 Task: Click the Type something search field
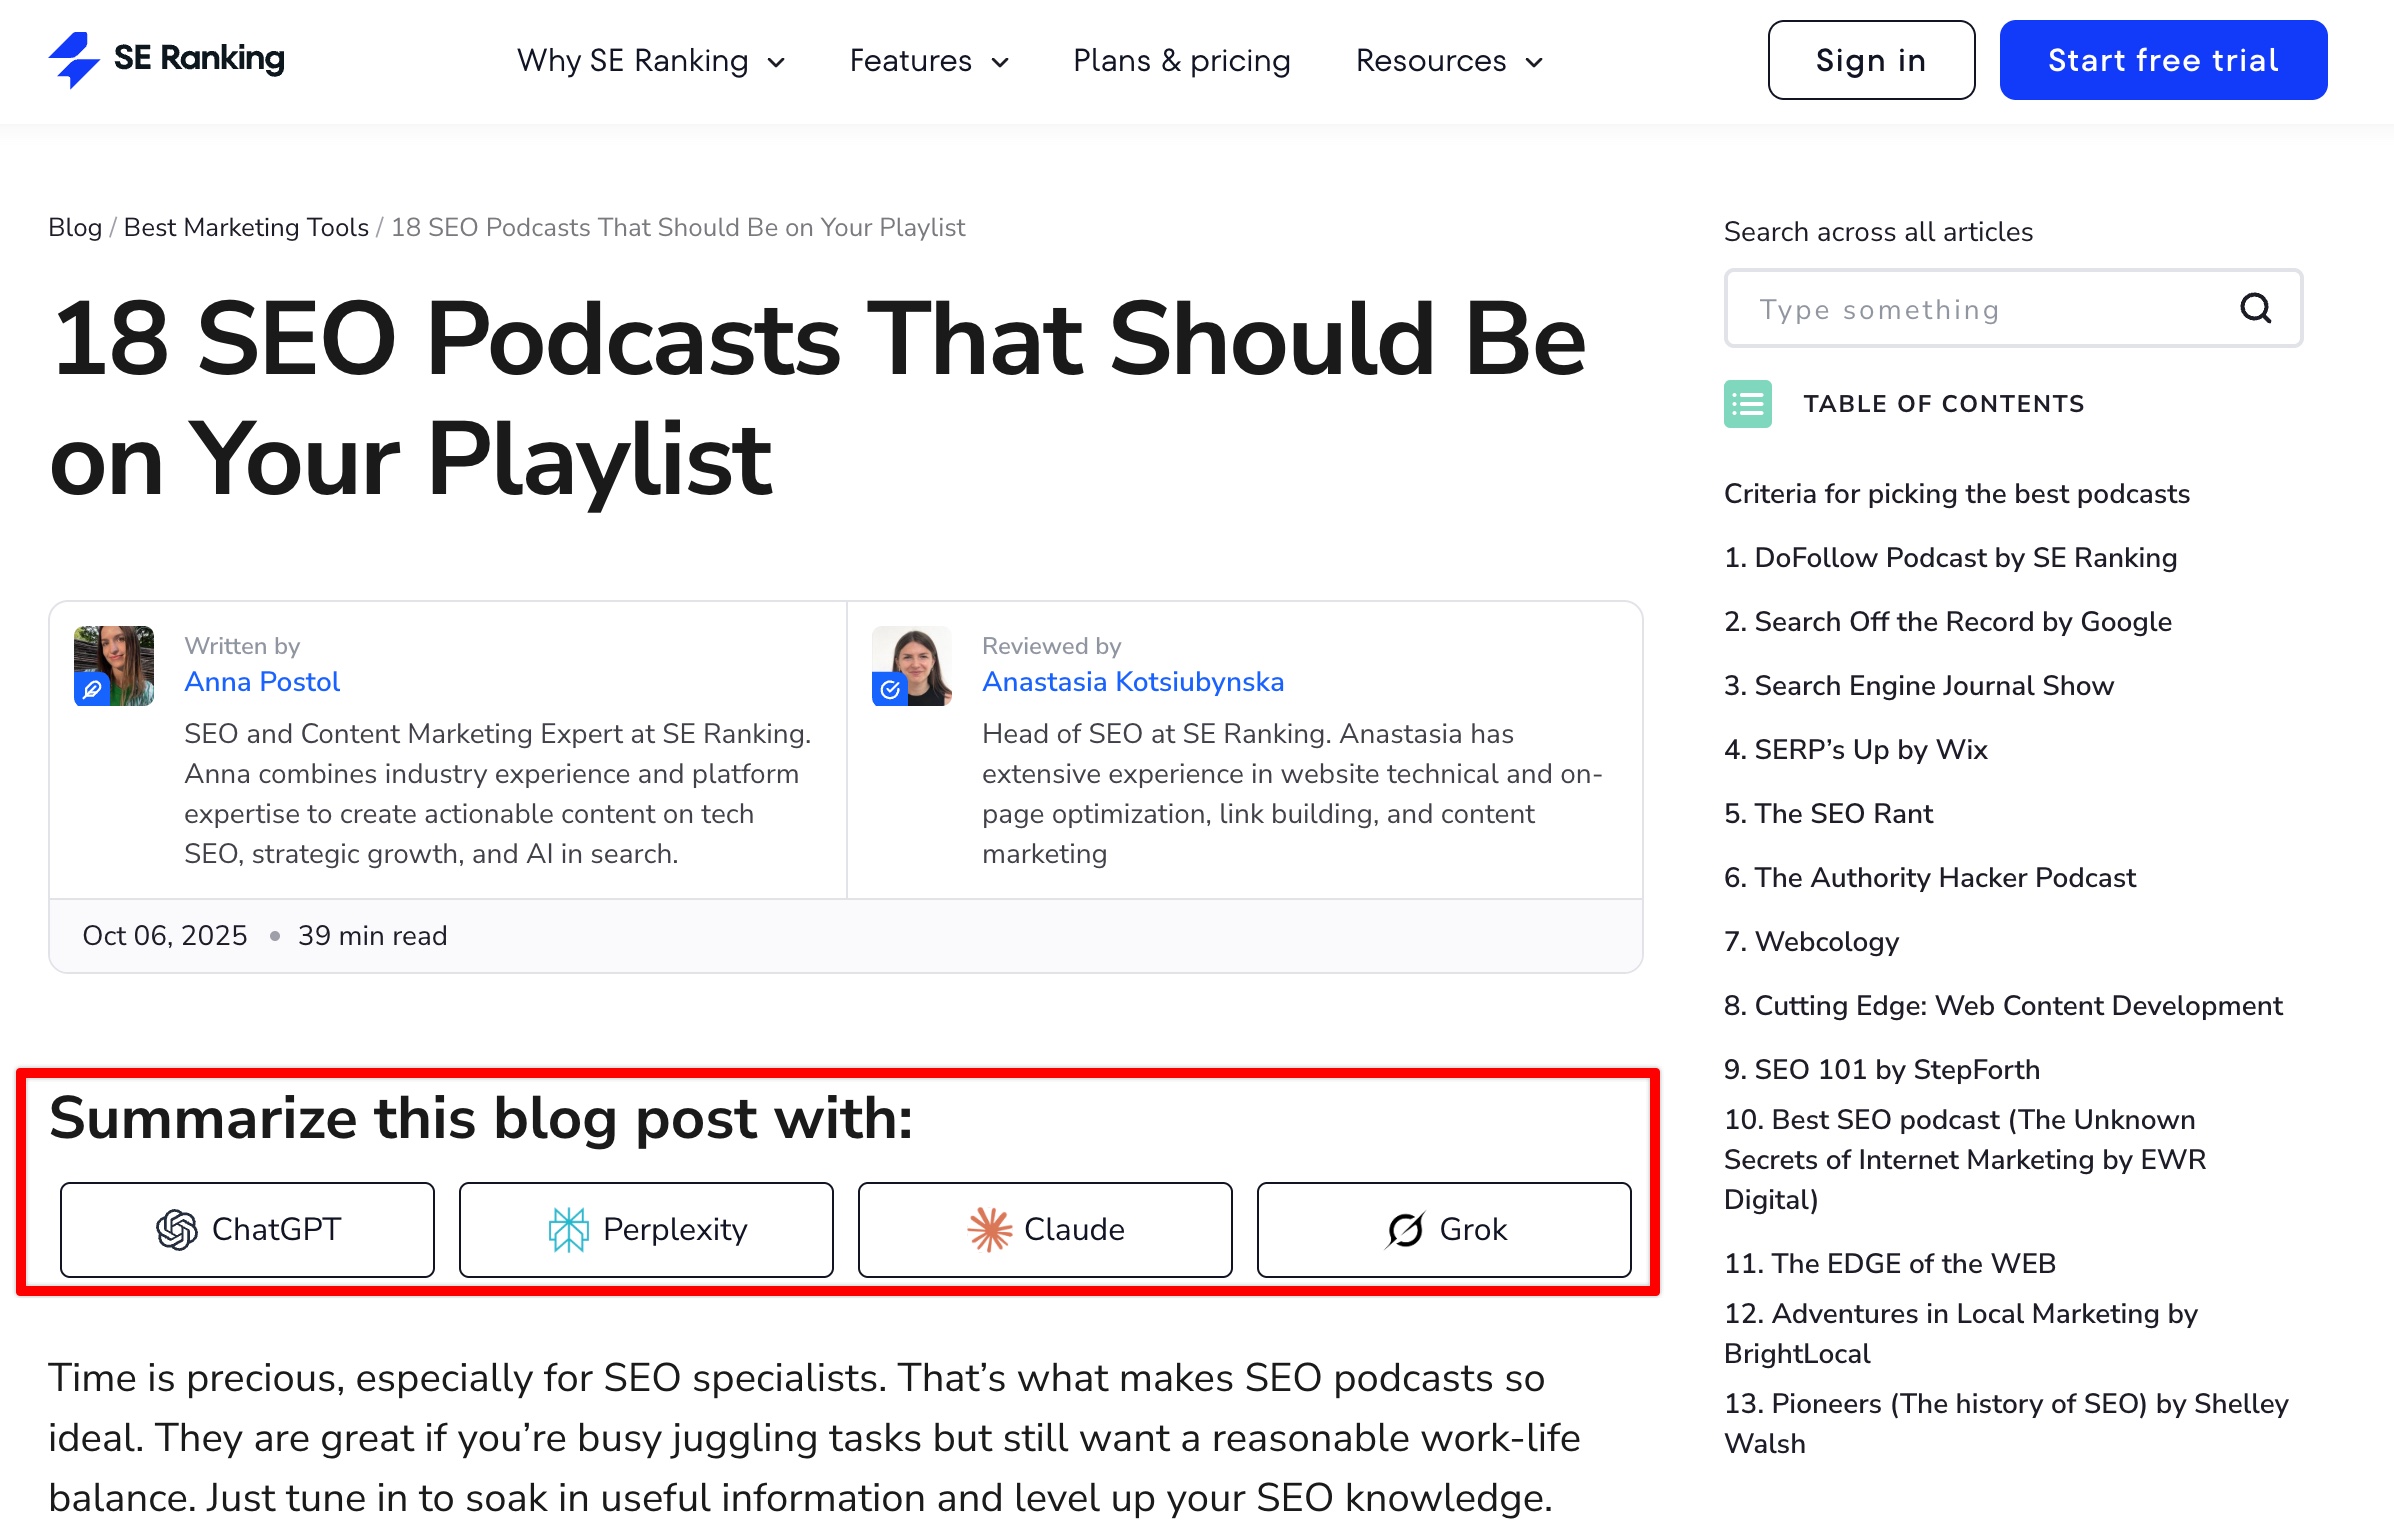[2013, 308]
